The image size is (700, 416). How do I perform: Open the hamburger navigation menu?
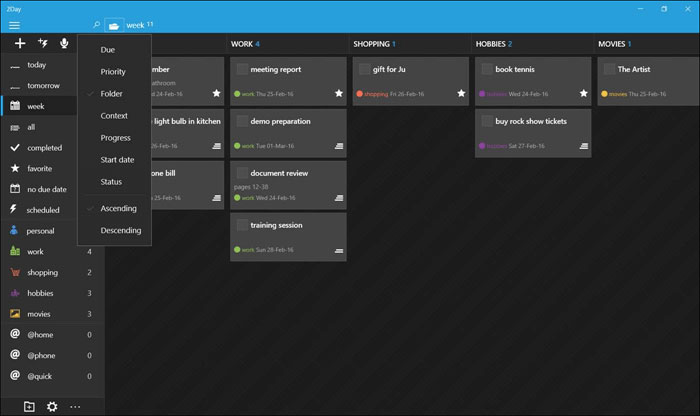click(x=14, y=24)
